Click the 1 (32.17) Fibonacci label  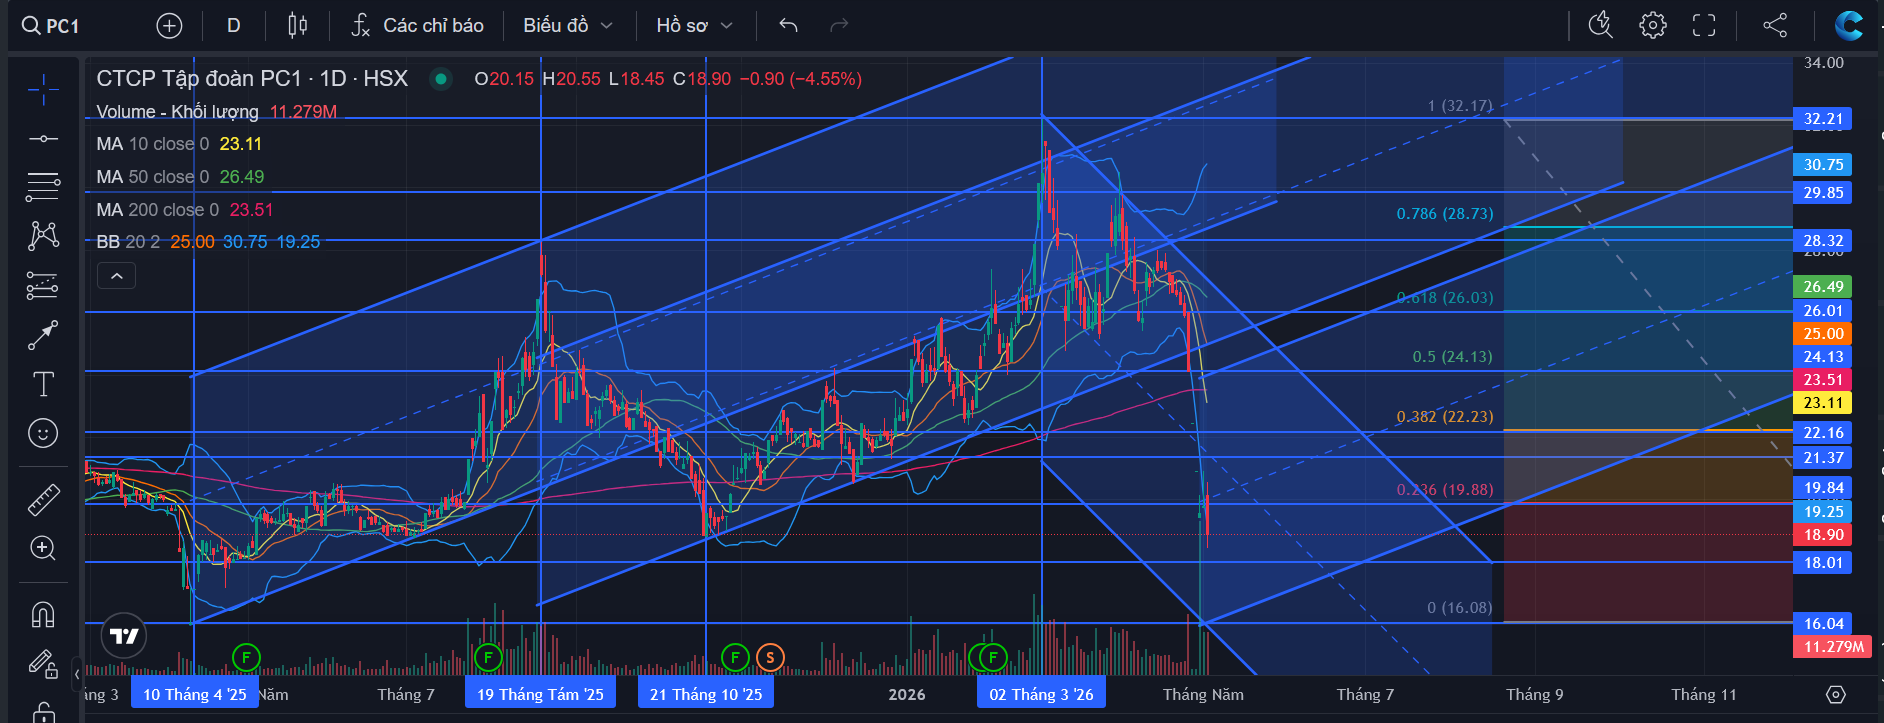click(x=1460, y=106)
